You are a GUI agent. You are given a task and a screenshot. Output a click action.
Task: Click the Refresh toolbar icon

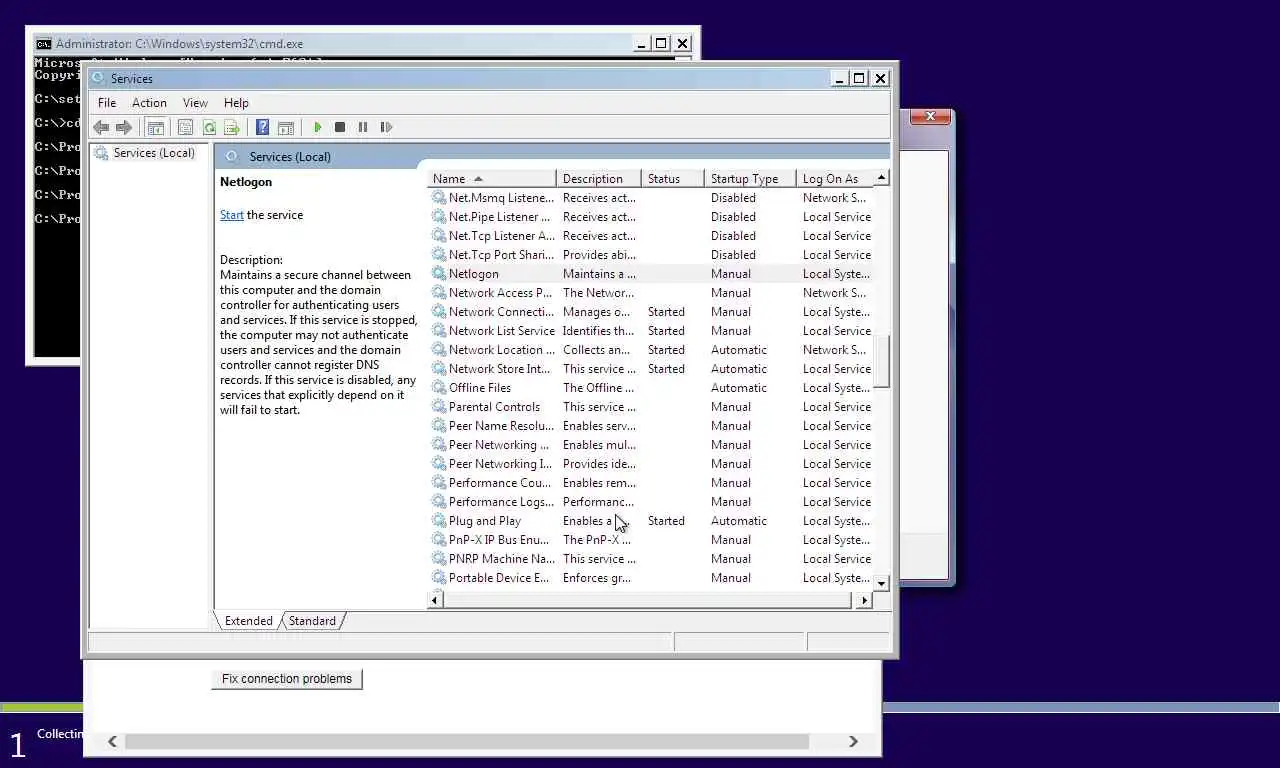pyautogui.click(x=209, y=127)
